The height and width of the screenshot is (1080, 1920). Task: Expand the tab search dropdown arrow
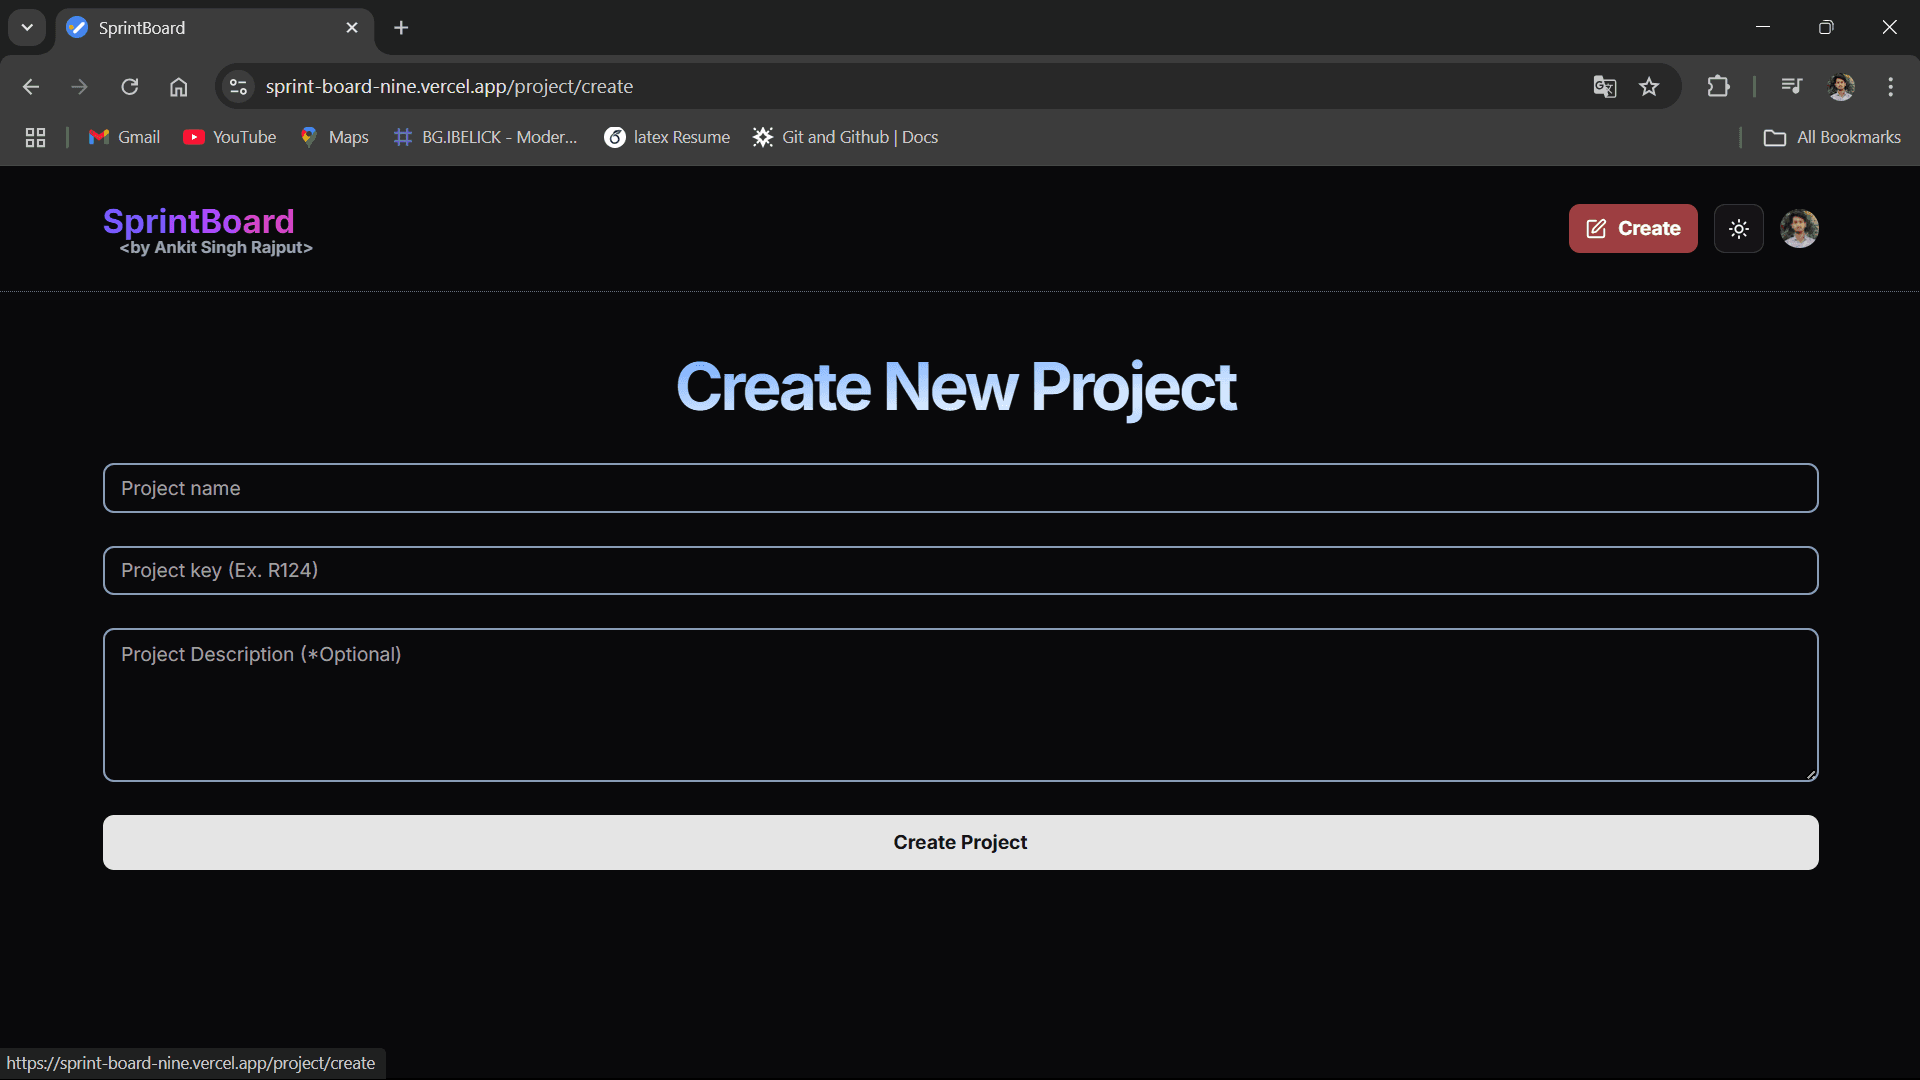(x=27, y=28)
